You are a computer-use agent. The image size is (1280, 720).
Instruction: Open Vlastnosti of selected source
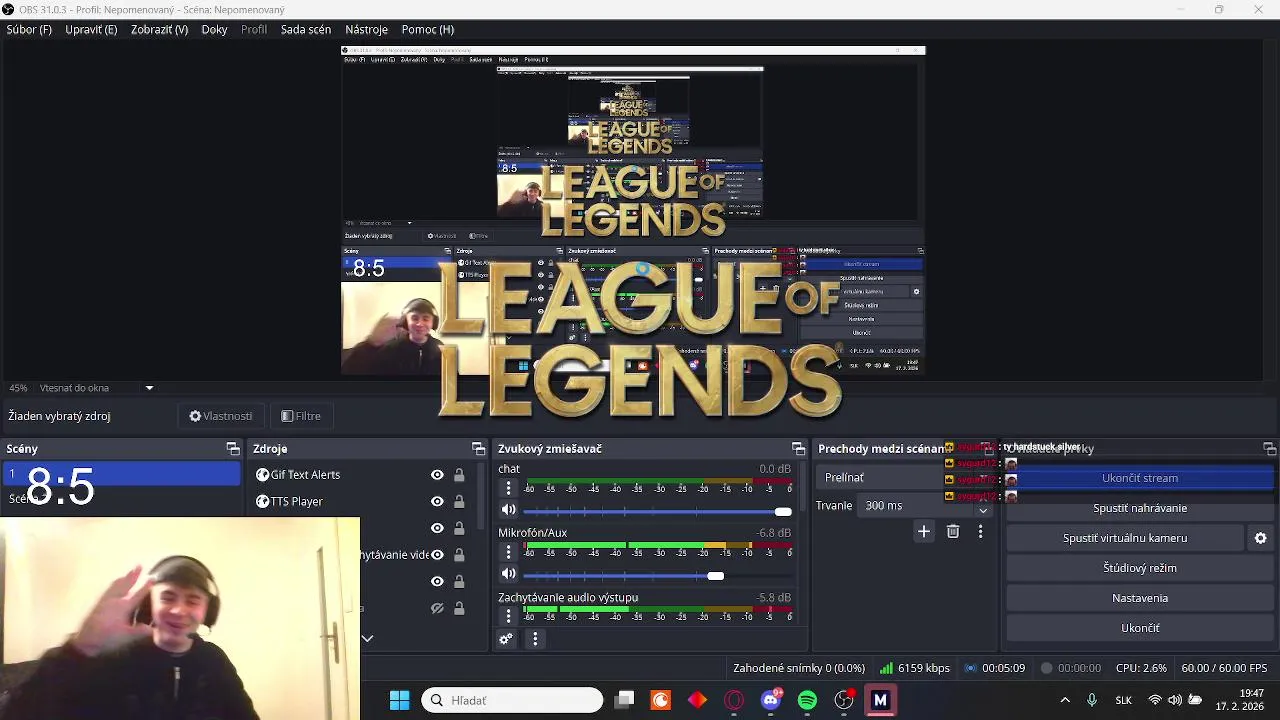tap(221, 416)
